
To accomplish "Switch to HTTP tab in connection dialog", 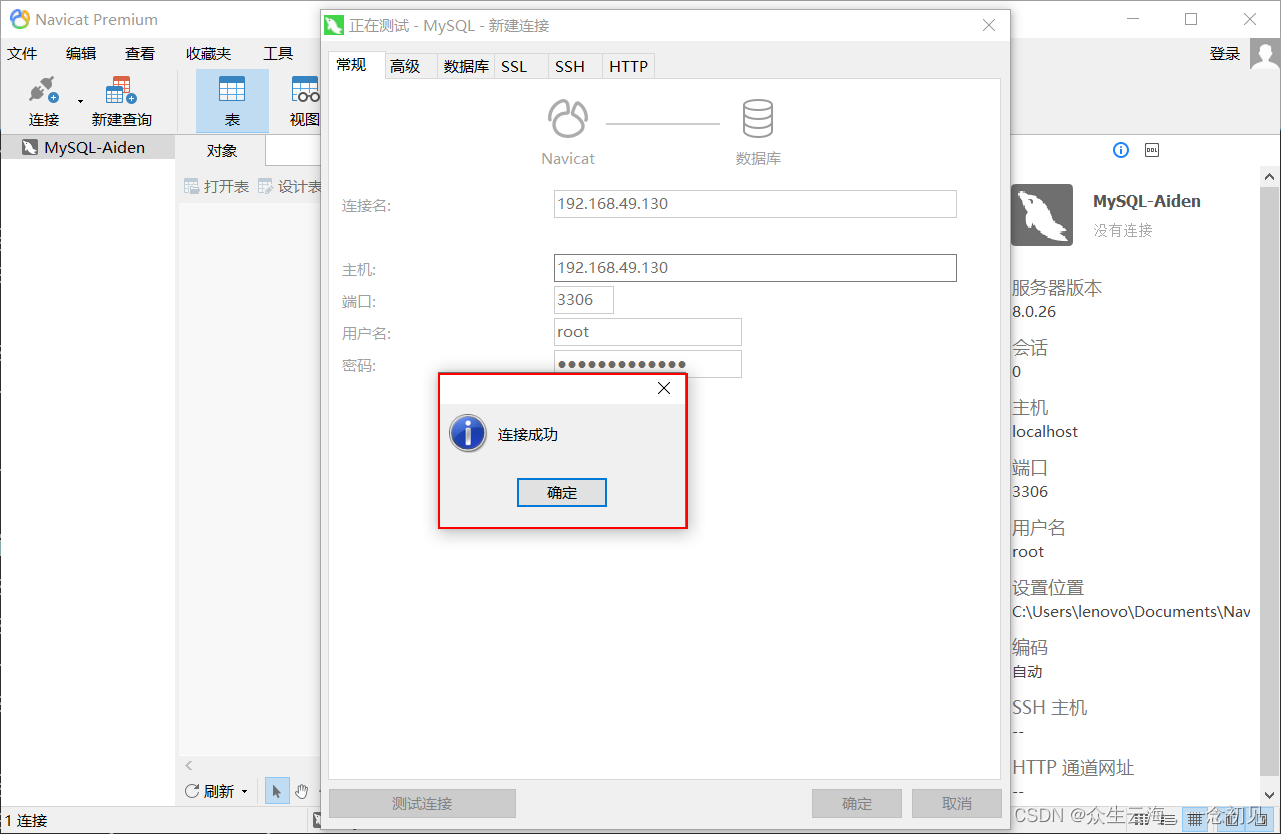I will 629,67.
